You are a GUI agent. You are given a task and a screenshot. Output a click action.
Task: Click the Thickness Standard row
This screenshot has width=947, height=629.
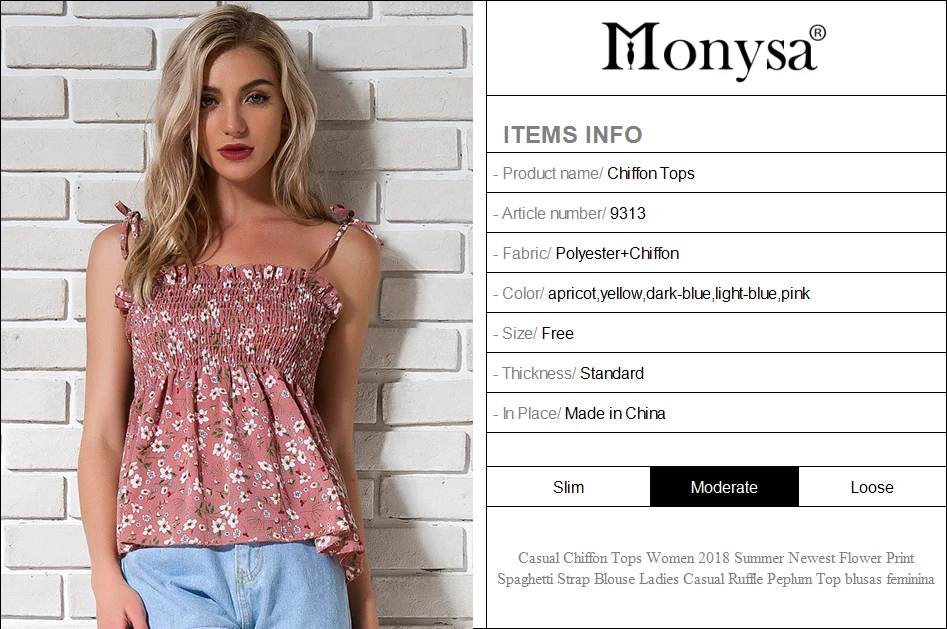tap(716, 373)
